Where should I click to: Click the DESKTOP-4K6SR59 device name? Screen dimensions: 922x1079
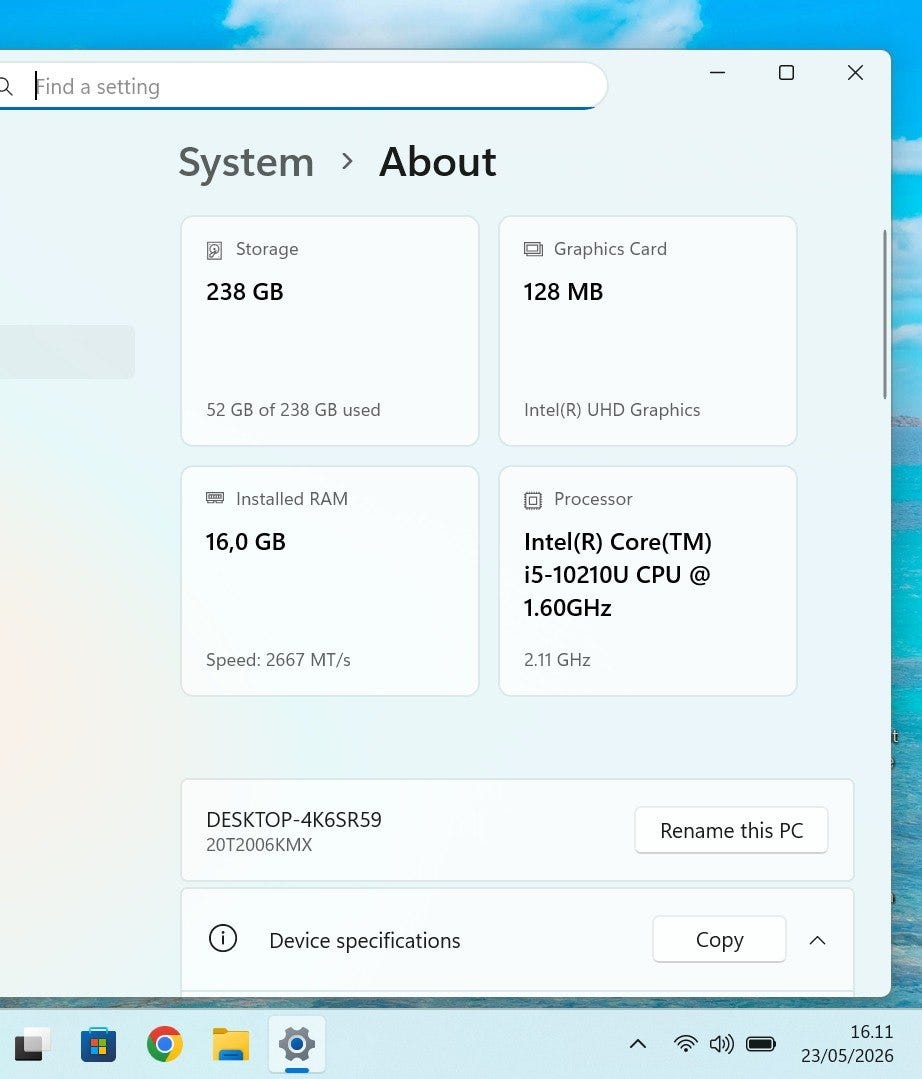coord(294,820)
